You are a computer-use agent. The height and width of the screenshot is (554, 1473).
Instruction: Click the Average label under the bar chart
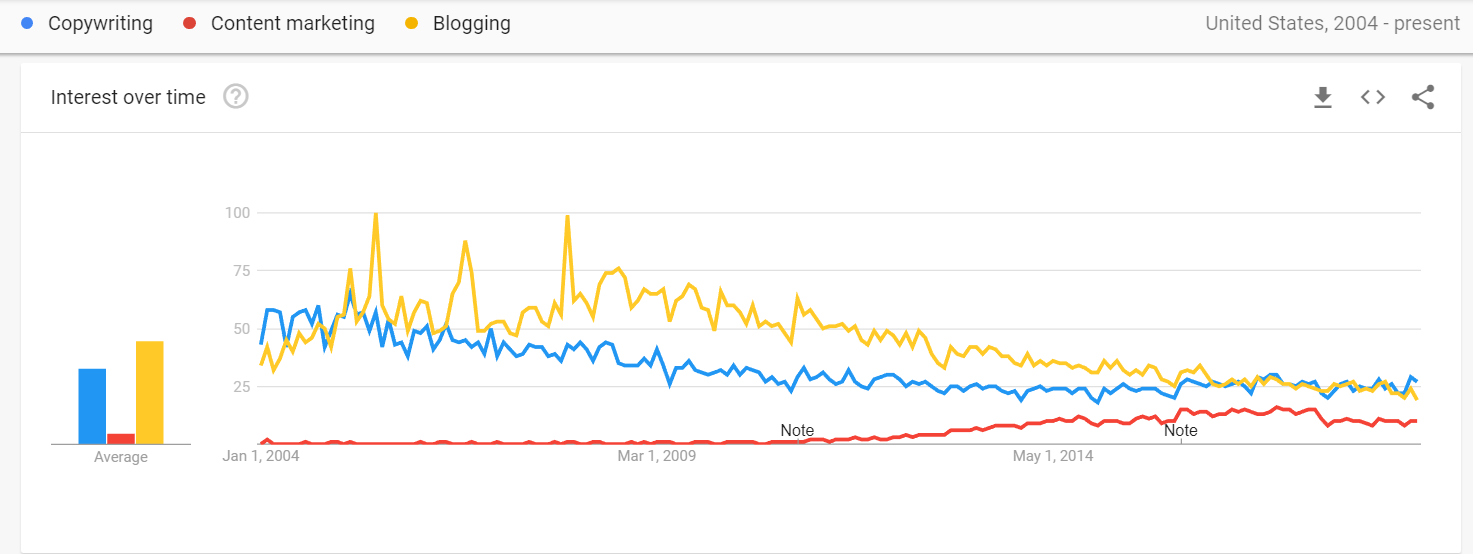point(121,457)
